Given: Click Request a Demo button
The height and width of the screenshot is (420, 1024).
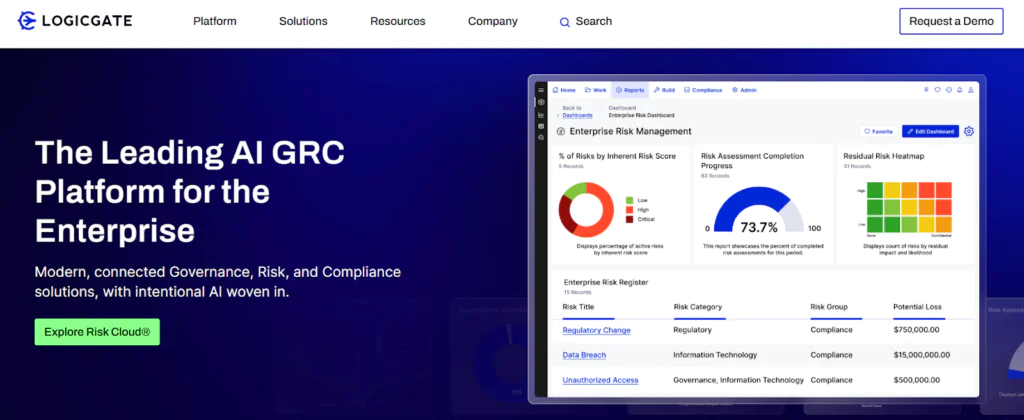Looking at the screenshot, I should tap(951, 21).
